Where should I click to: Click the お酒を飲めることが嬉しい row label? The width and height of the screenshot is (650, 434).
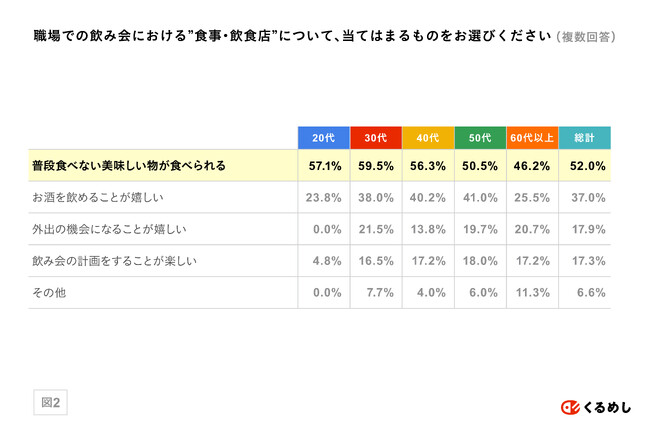coord(104,197)
